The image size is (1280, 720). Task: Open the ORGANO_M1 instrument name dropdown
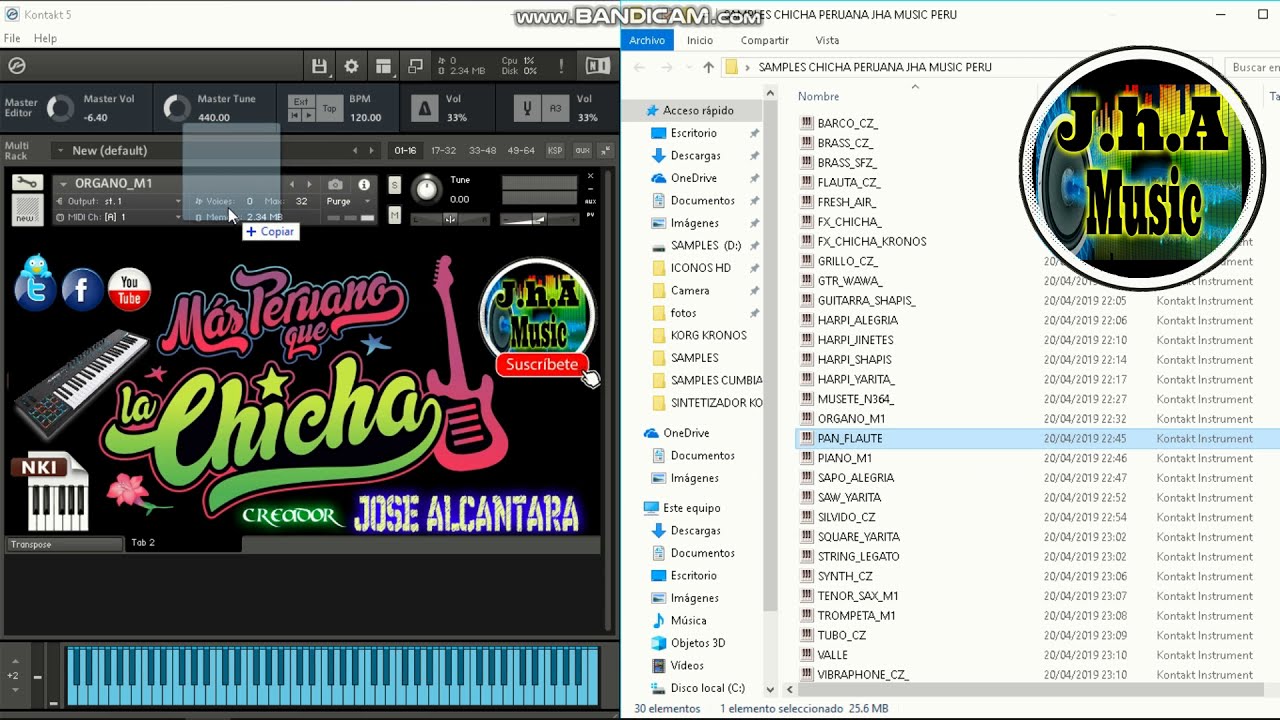62,184
